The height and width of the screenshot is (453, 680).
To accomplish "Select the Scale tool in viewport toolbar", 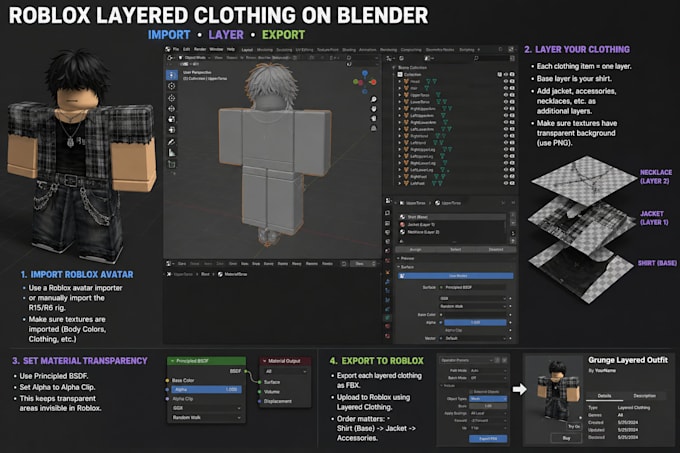I will pos(172,119).
